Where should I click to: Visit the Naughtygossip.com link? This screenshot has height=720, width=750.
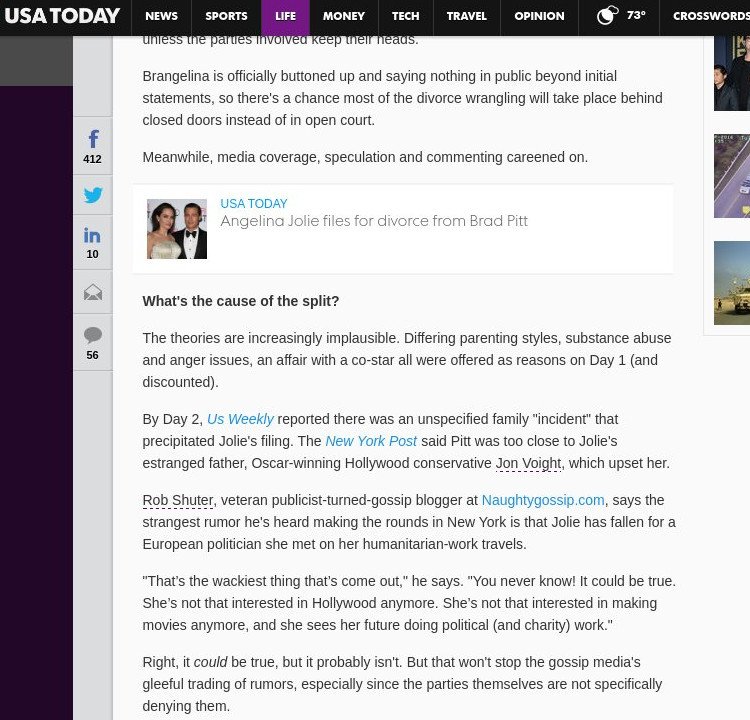click(x=543, y=500)
